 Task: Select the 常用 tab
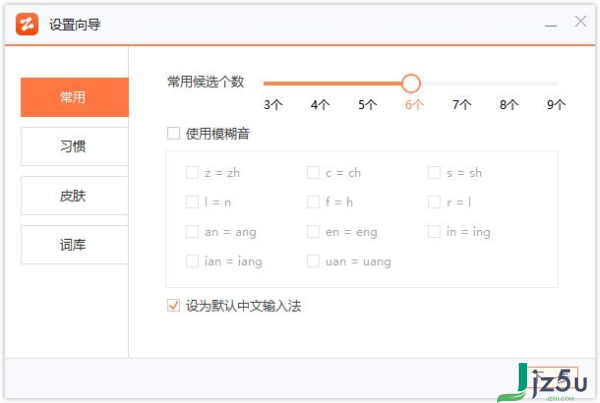point(75,97)
